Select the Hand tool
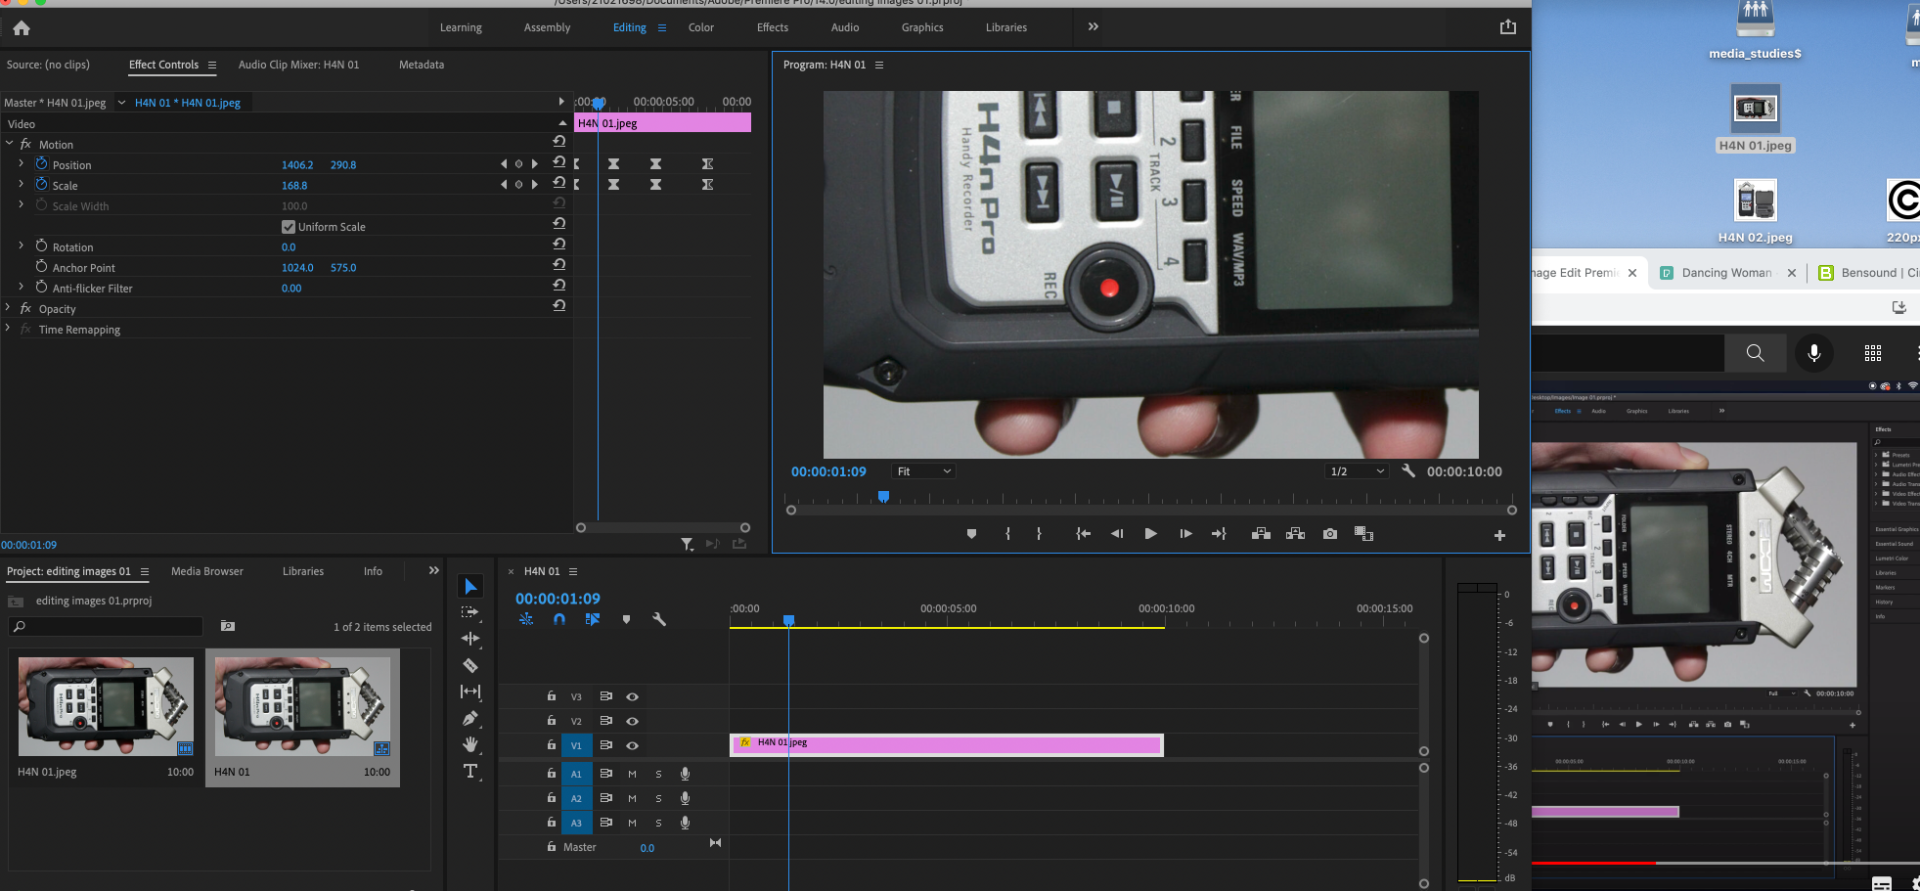 [470, 744]
